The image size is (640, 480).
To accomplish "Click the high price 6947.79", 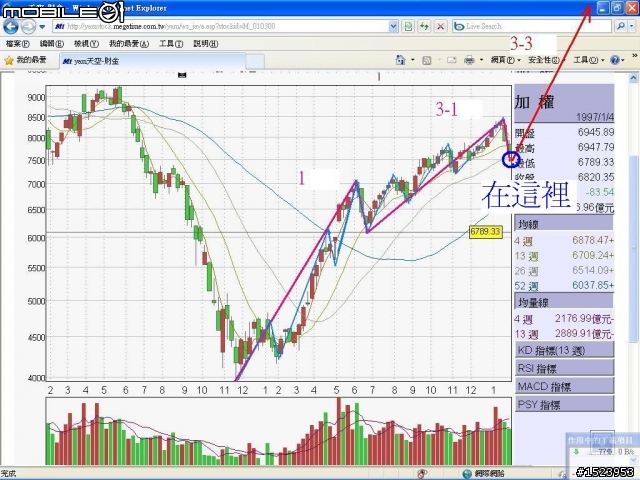I will (x=596, y=147).
